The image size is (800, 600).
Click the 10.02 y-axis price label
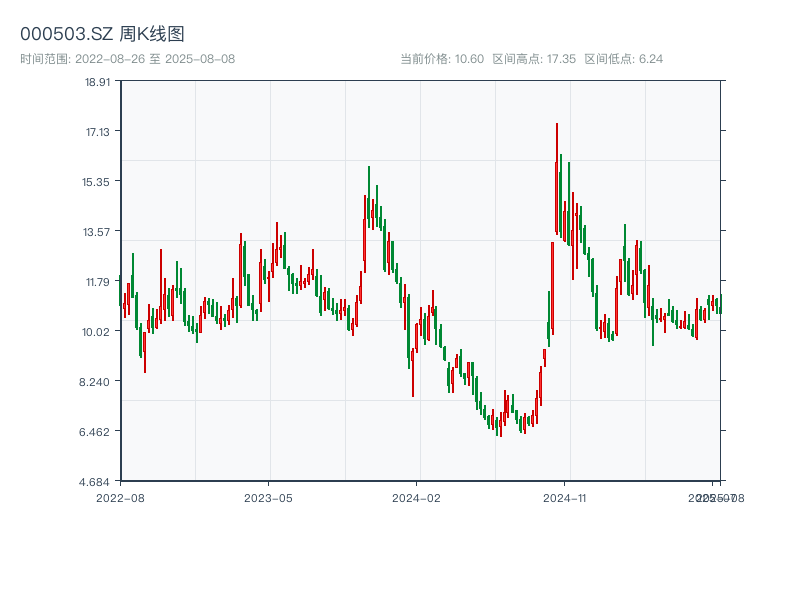point(98,332)
